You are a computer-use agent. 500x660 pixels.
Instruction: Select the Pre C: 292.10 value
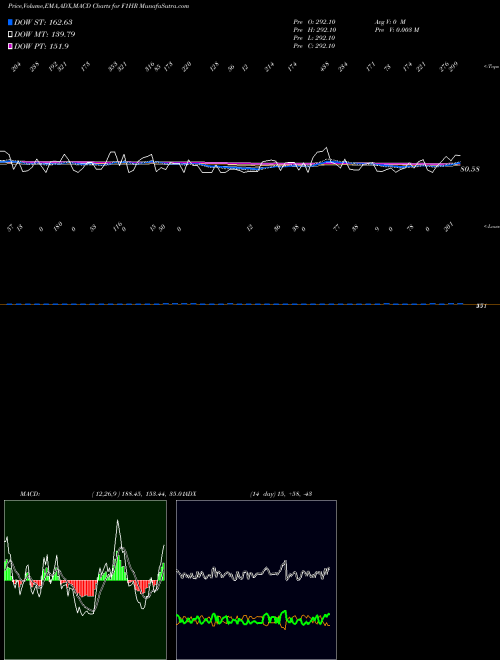pos(314,46)
